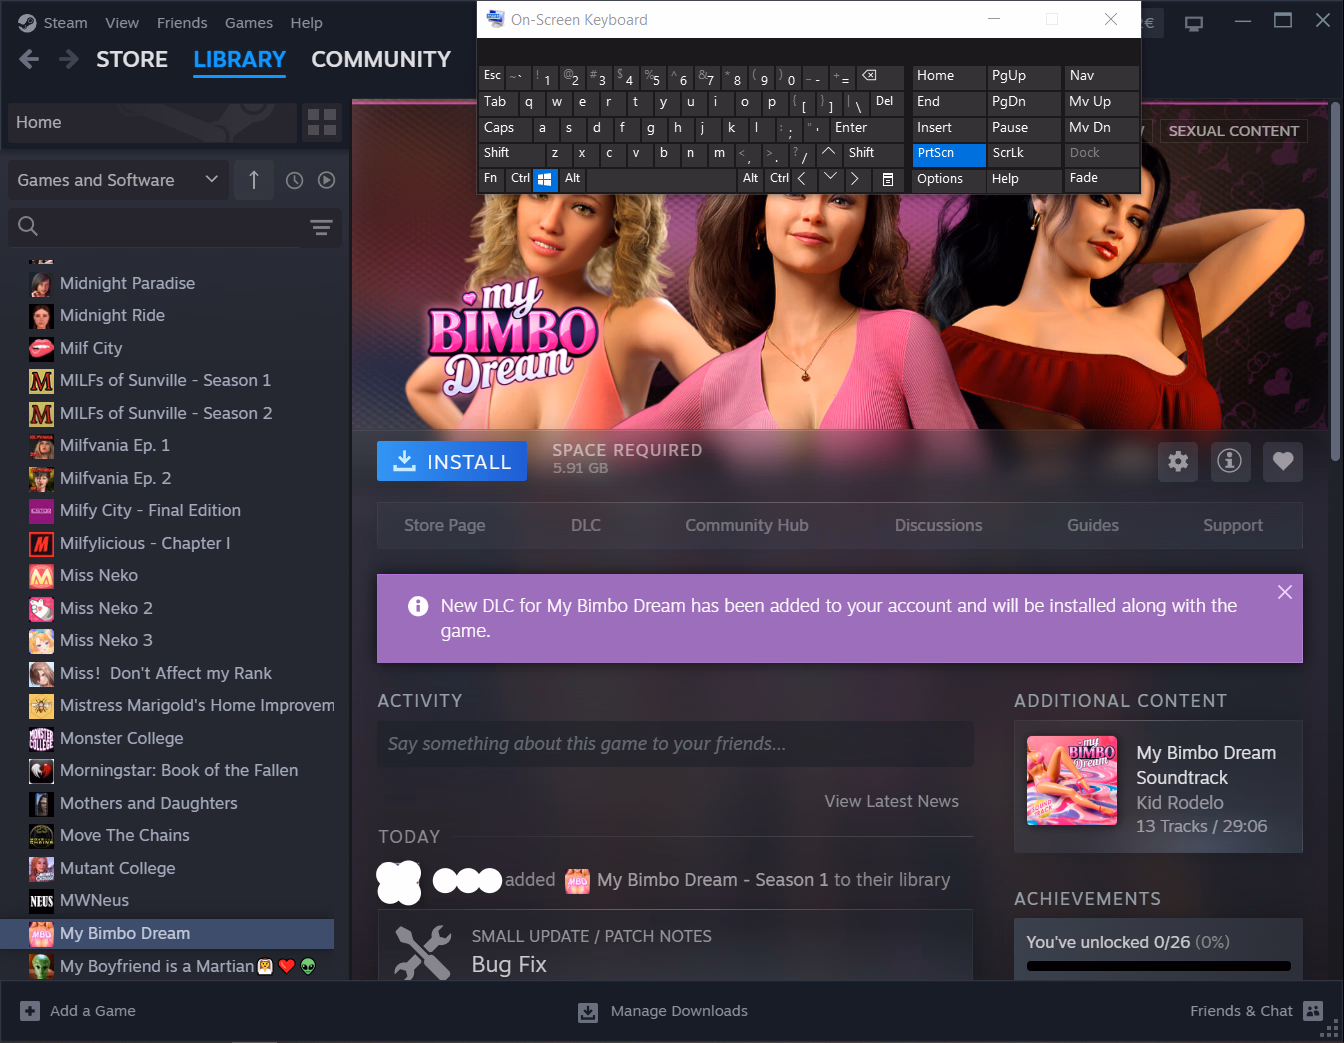Viewport: 1344px width, 1043px height.
Task: Click the library search magnifier icon
Action: click(28, 227)
